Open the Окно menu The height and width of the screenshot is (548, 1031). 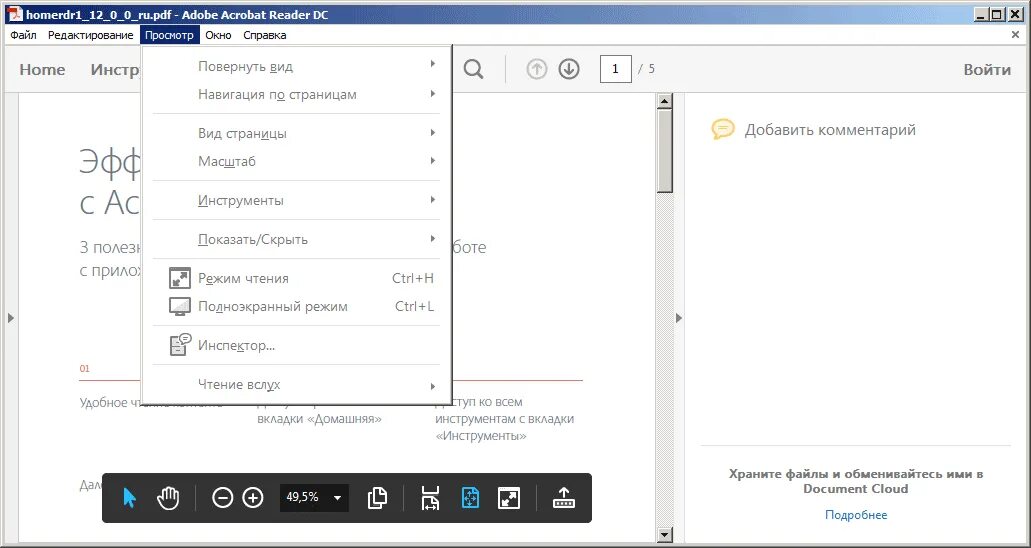pos(218,35)
